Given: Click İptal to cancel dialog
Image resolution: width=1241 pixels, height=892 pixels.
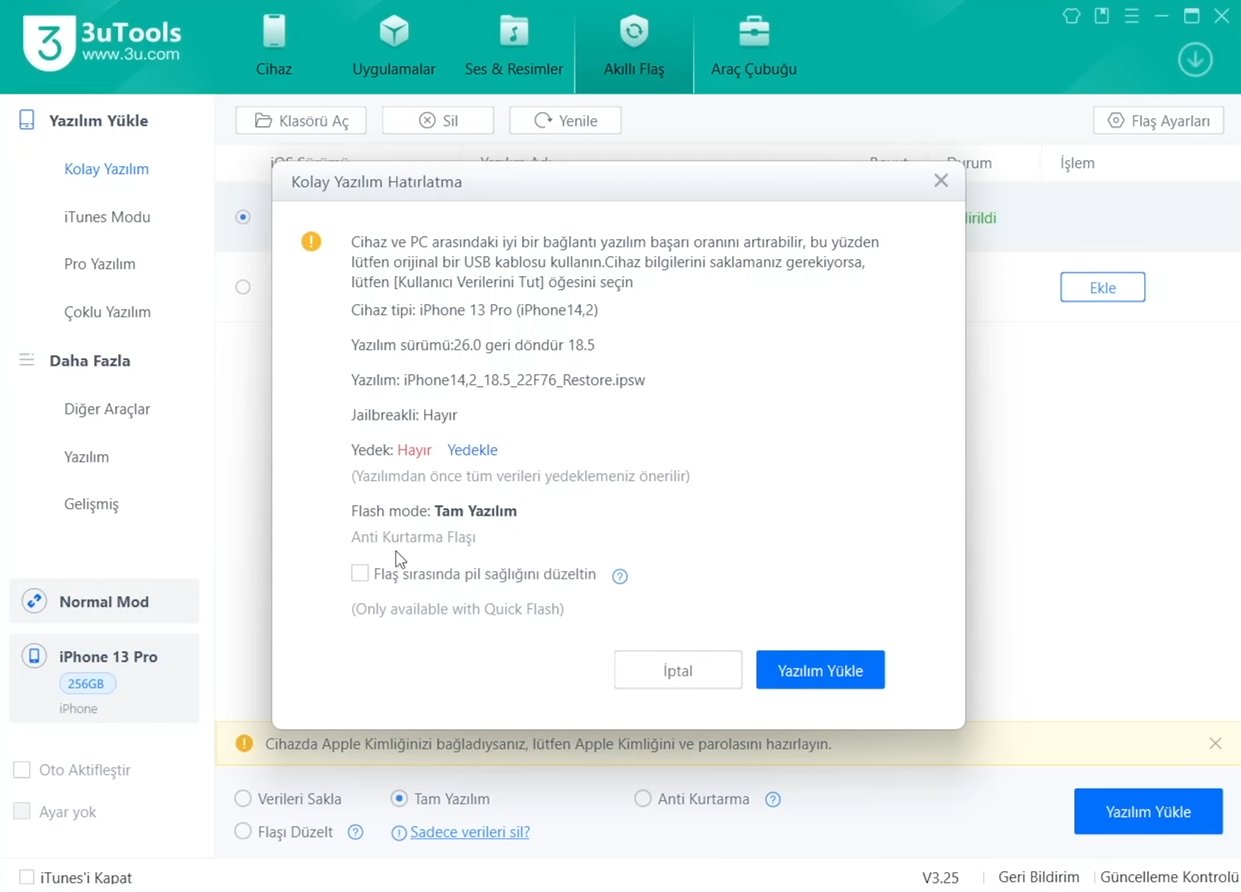Looking at the screenshot, I should point(678,671).
